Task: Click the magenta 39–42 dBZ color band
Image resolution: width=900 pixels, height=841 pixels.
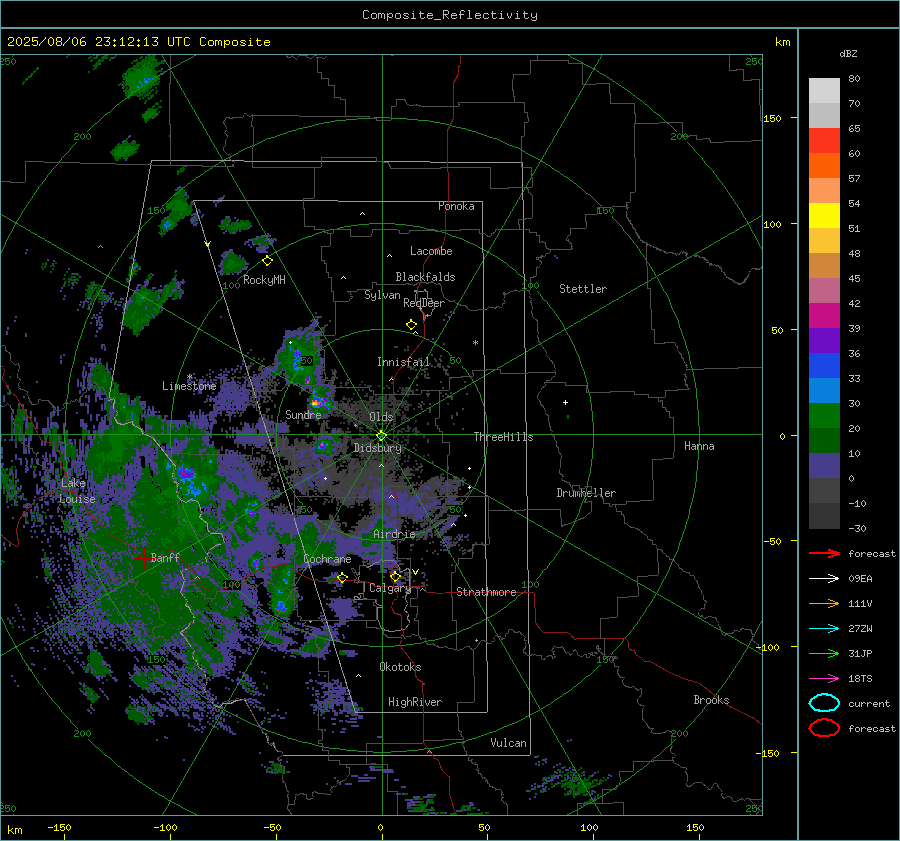Action: click(x=824, y=316)
